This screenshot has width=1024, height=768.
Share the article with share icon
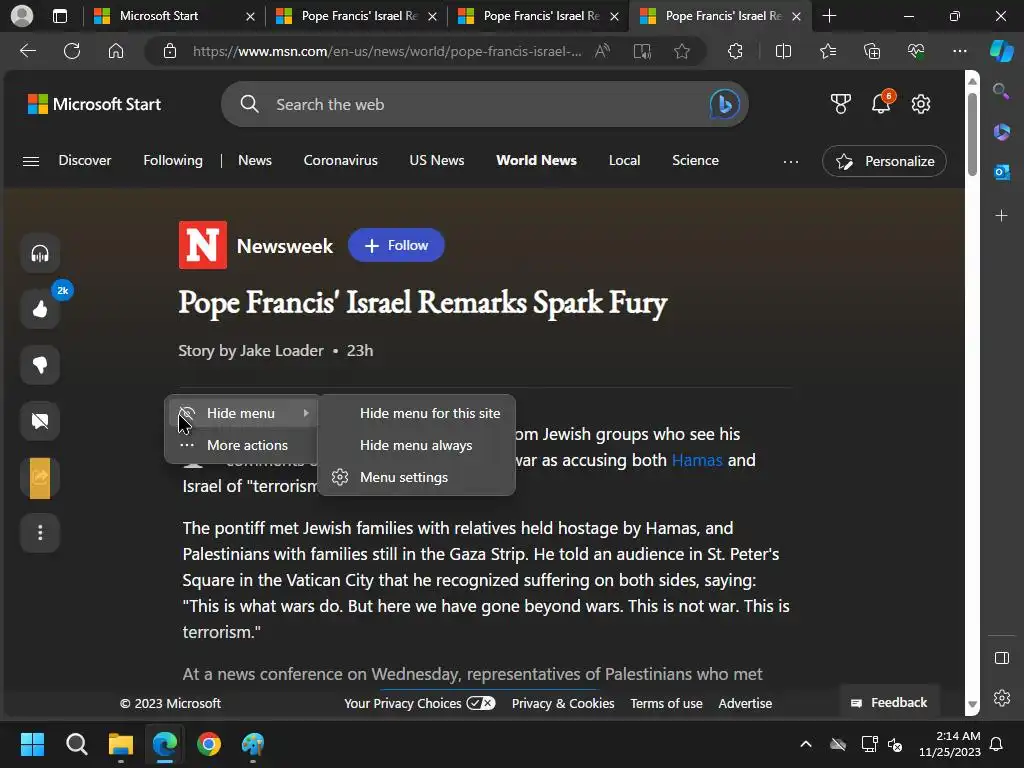40,477
